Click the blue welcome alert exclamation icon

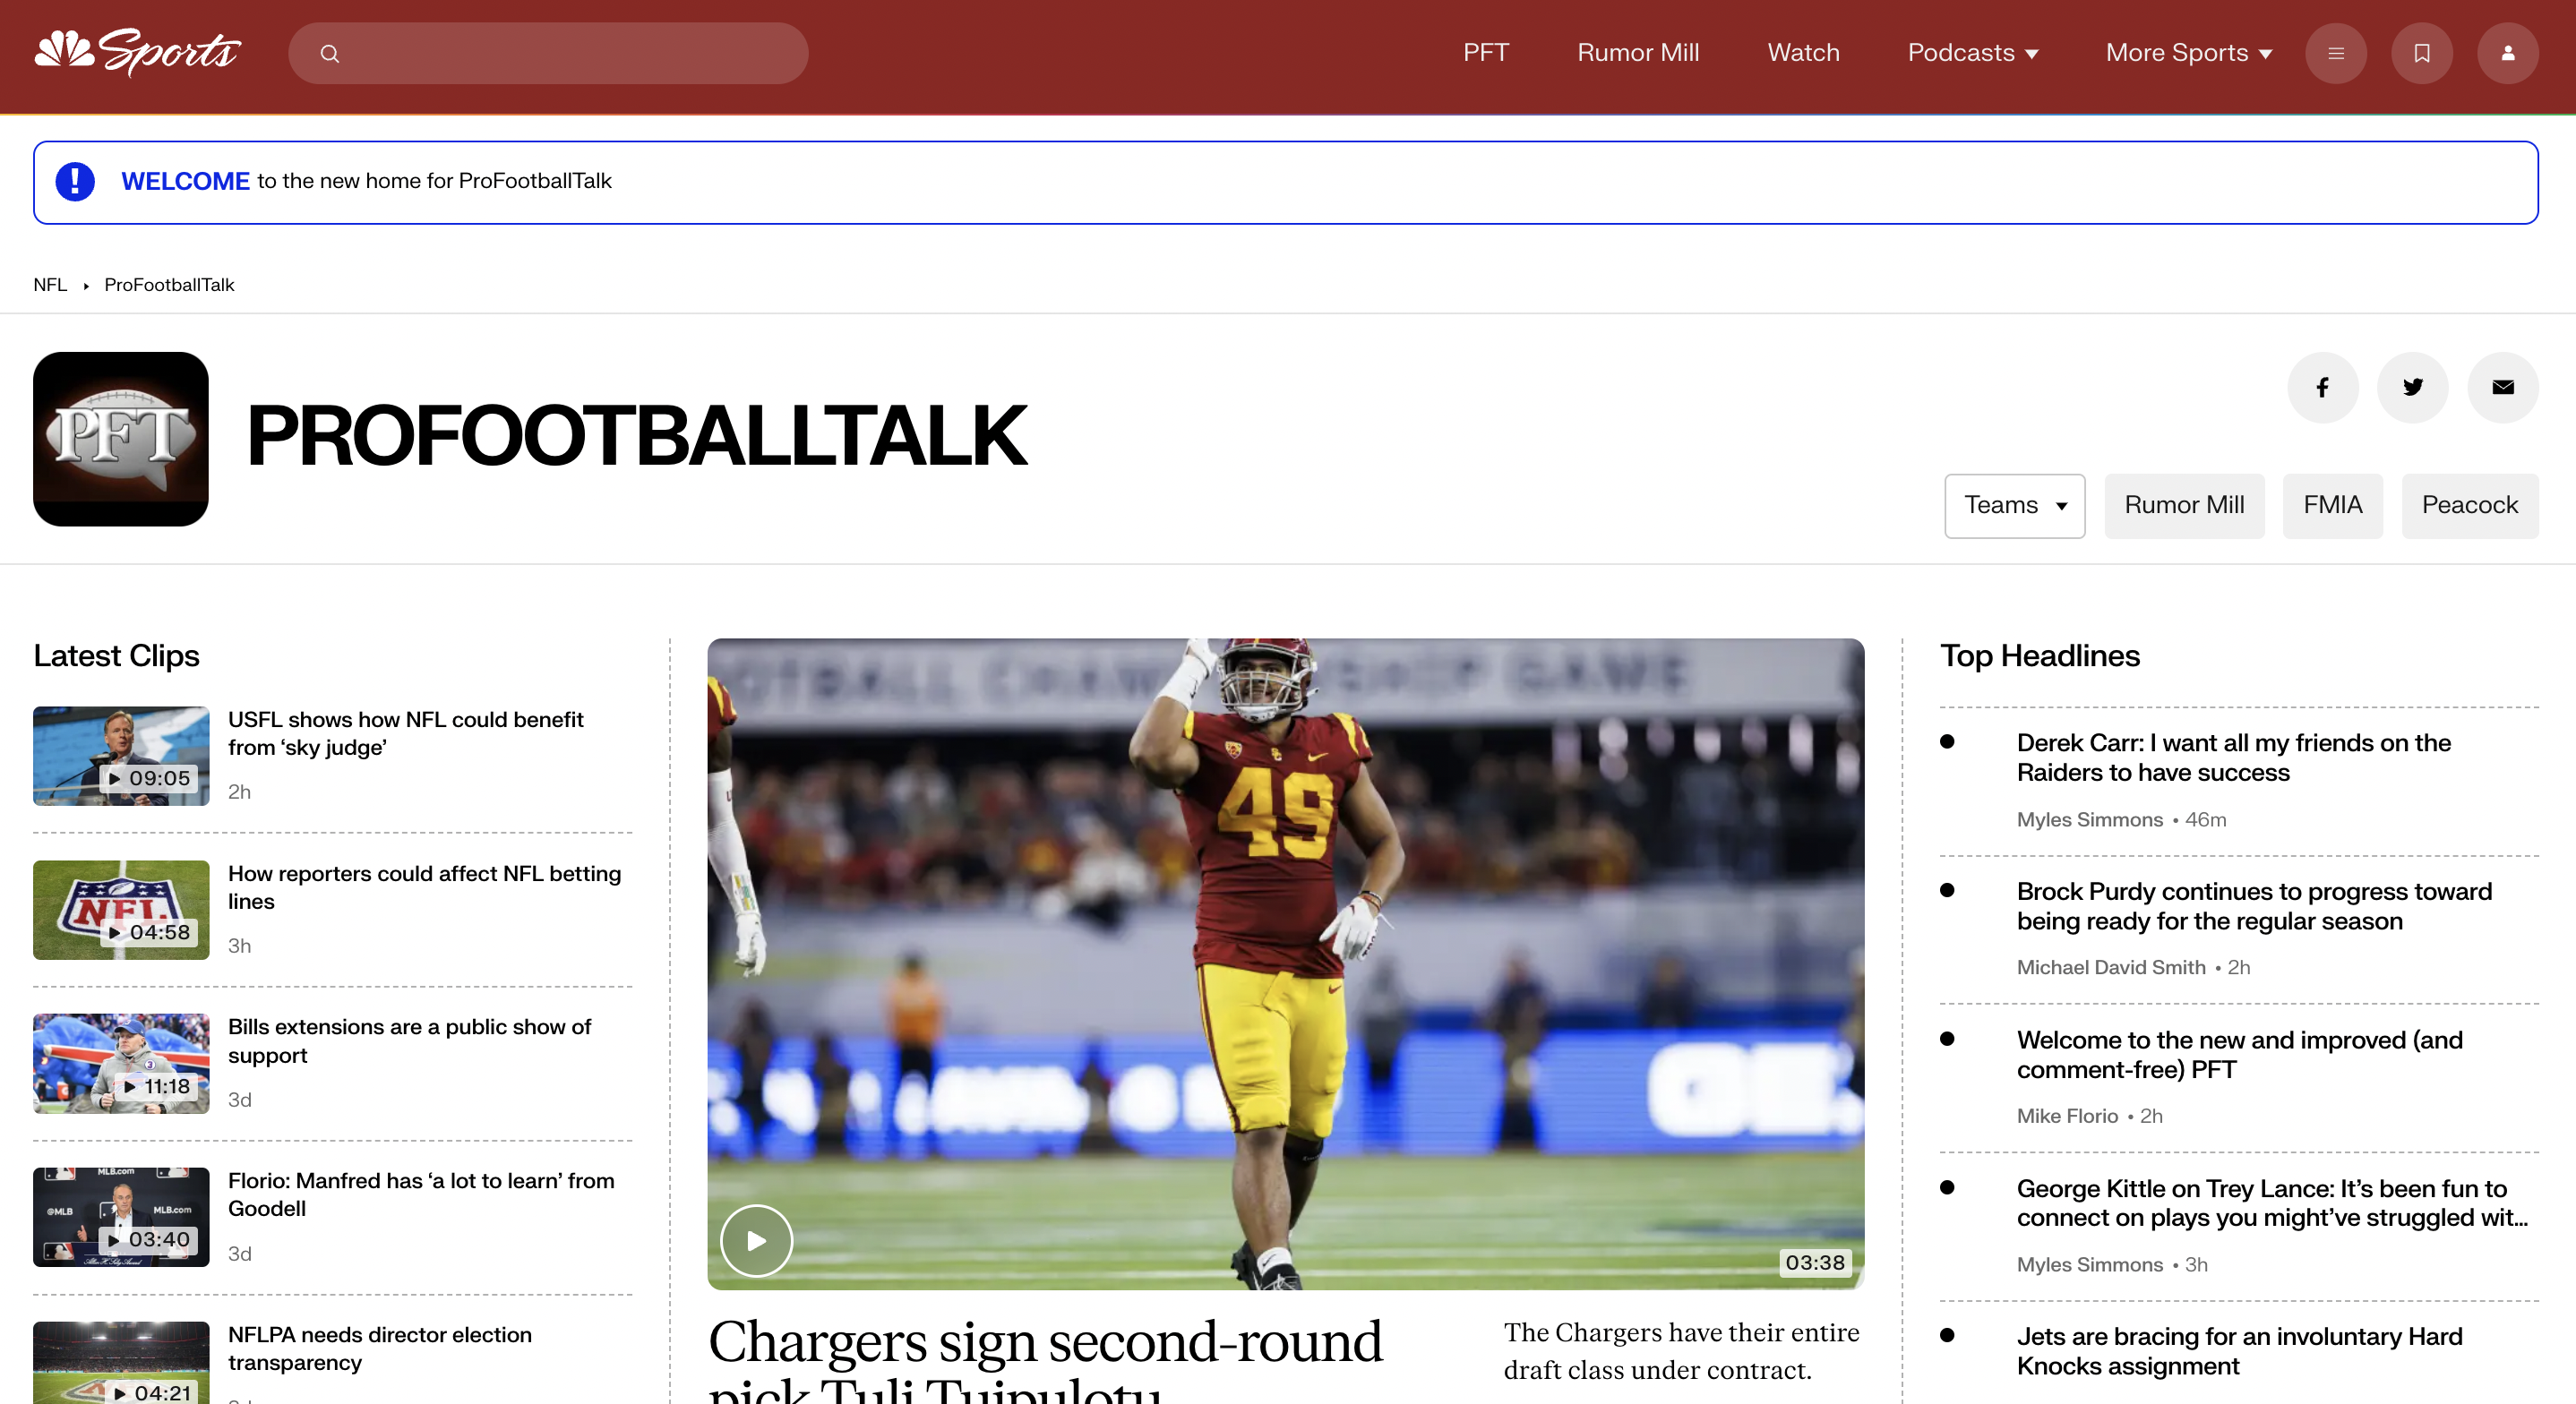pos(75,181)
